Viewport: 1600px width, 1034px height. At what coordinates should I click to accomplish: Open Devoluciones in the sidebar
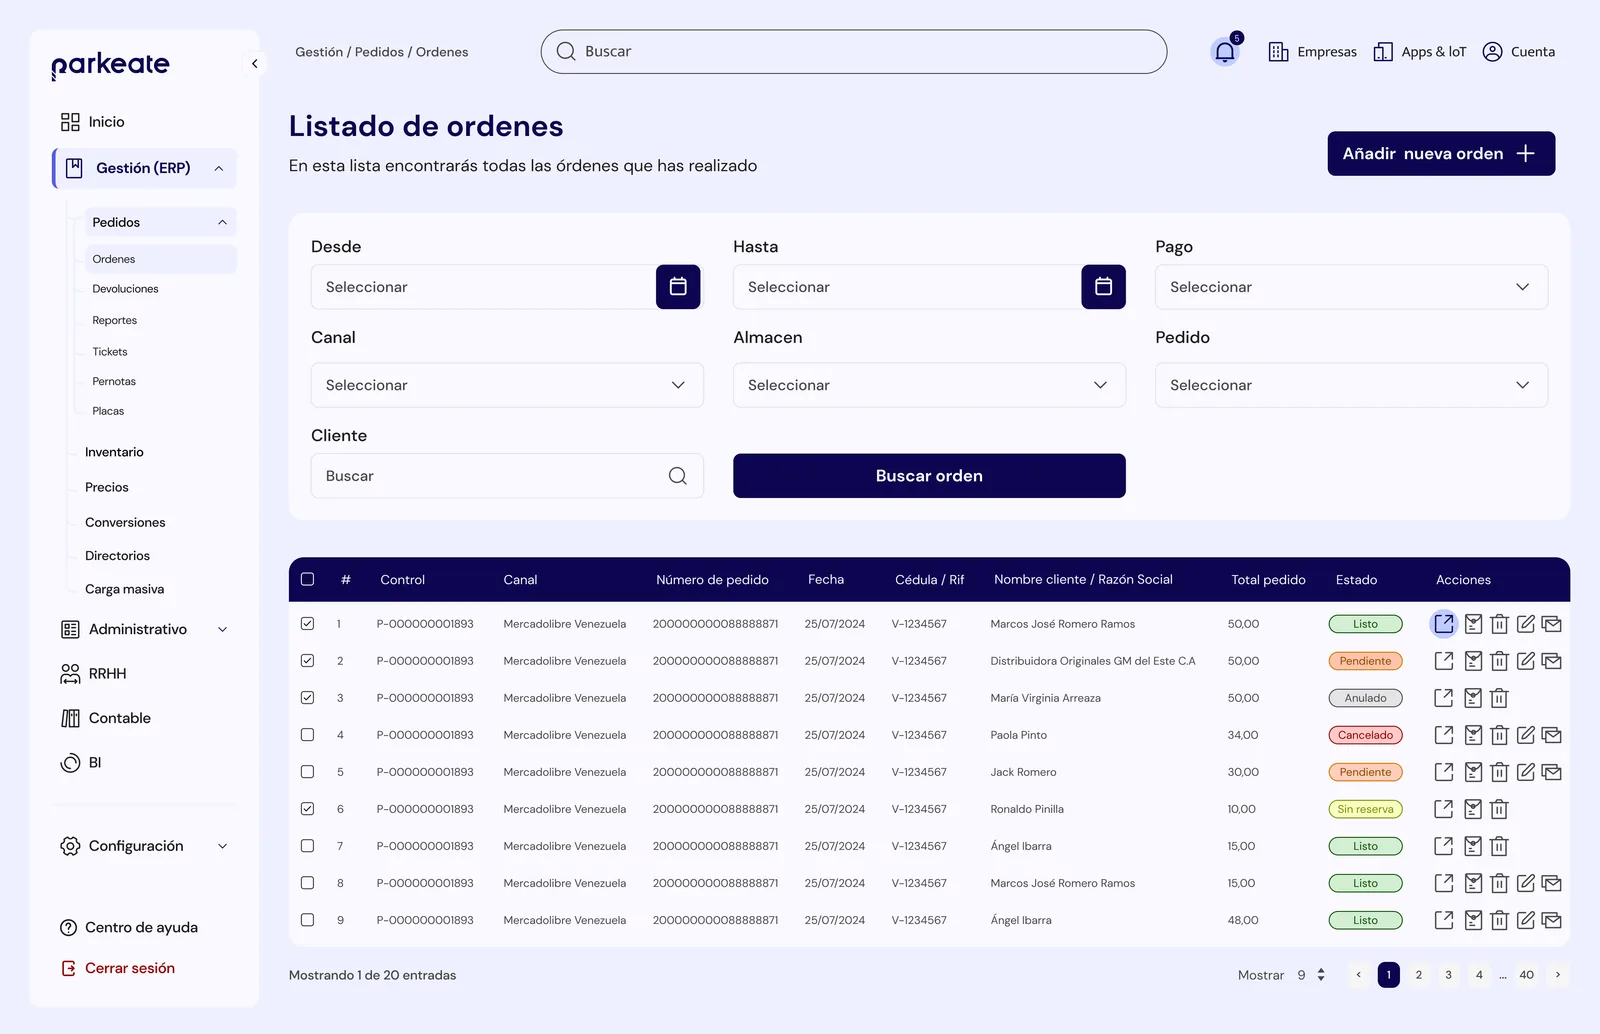[125, 289]
